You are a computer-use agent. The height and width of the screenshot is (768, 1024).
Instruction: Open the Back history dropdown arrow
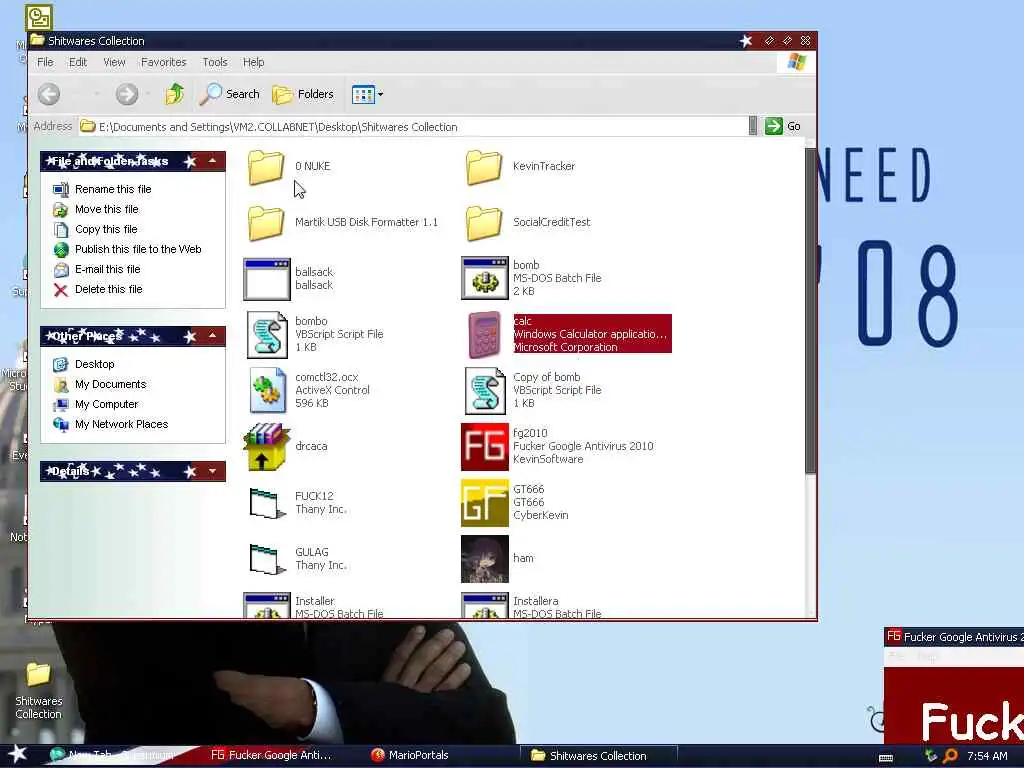pyautogui.click(x=97, y=94)
